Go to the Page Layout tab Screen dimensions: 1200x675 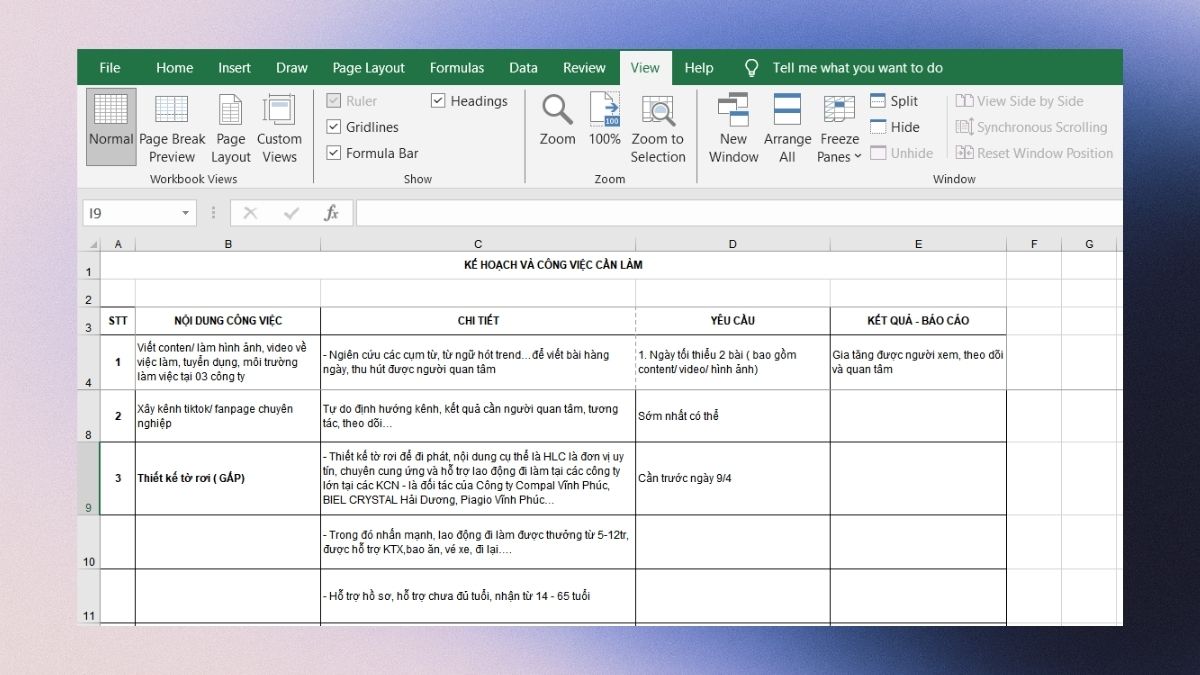click(x=369, y=68)
